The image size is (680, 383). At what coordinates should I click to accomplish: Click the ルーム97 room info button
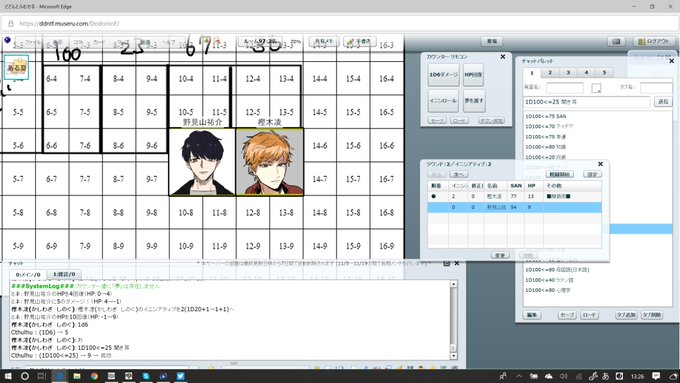click(260, 41)
